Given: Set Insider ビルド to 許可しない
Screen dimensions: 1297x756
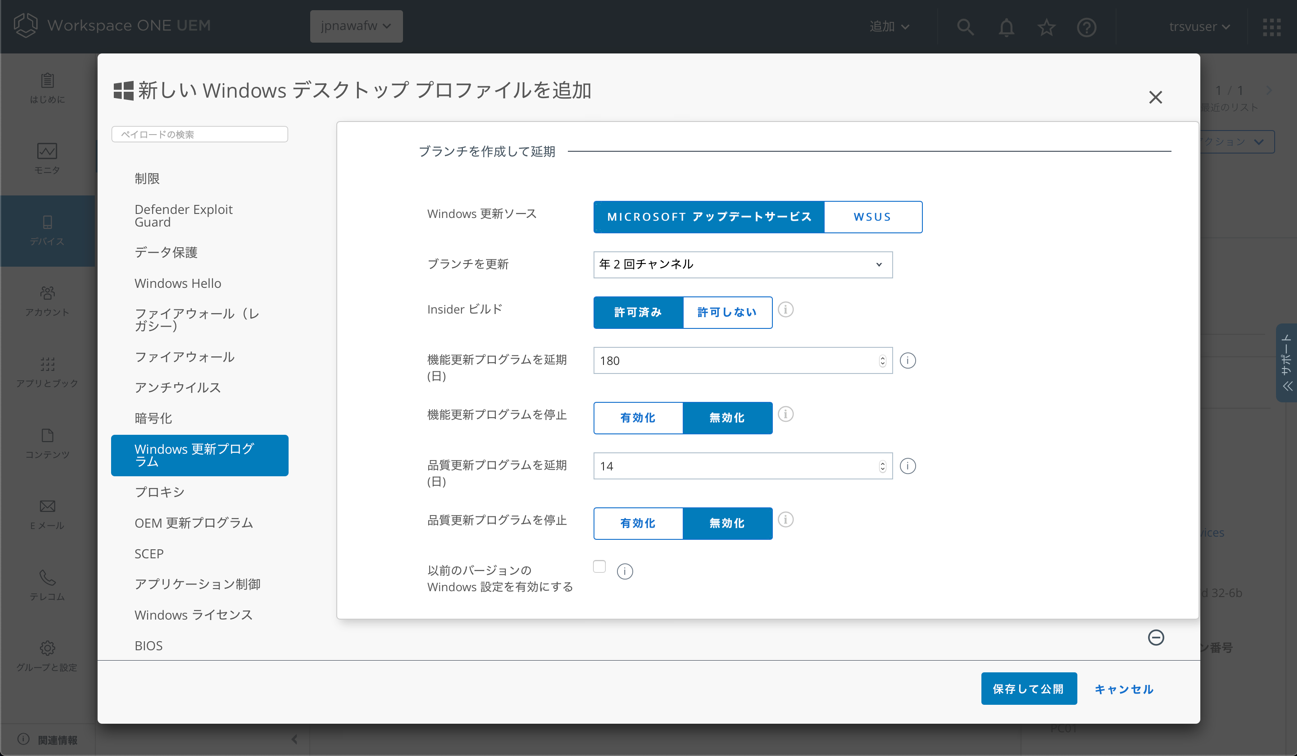Looking at the screenshot, I should click(x=727, y=312).
